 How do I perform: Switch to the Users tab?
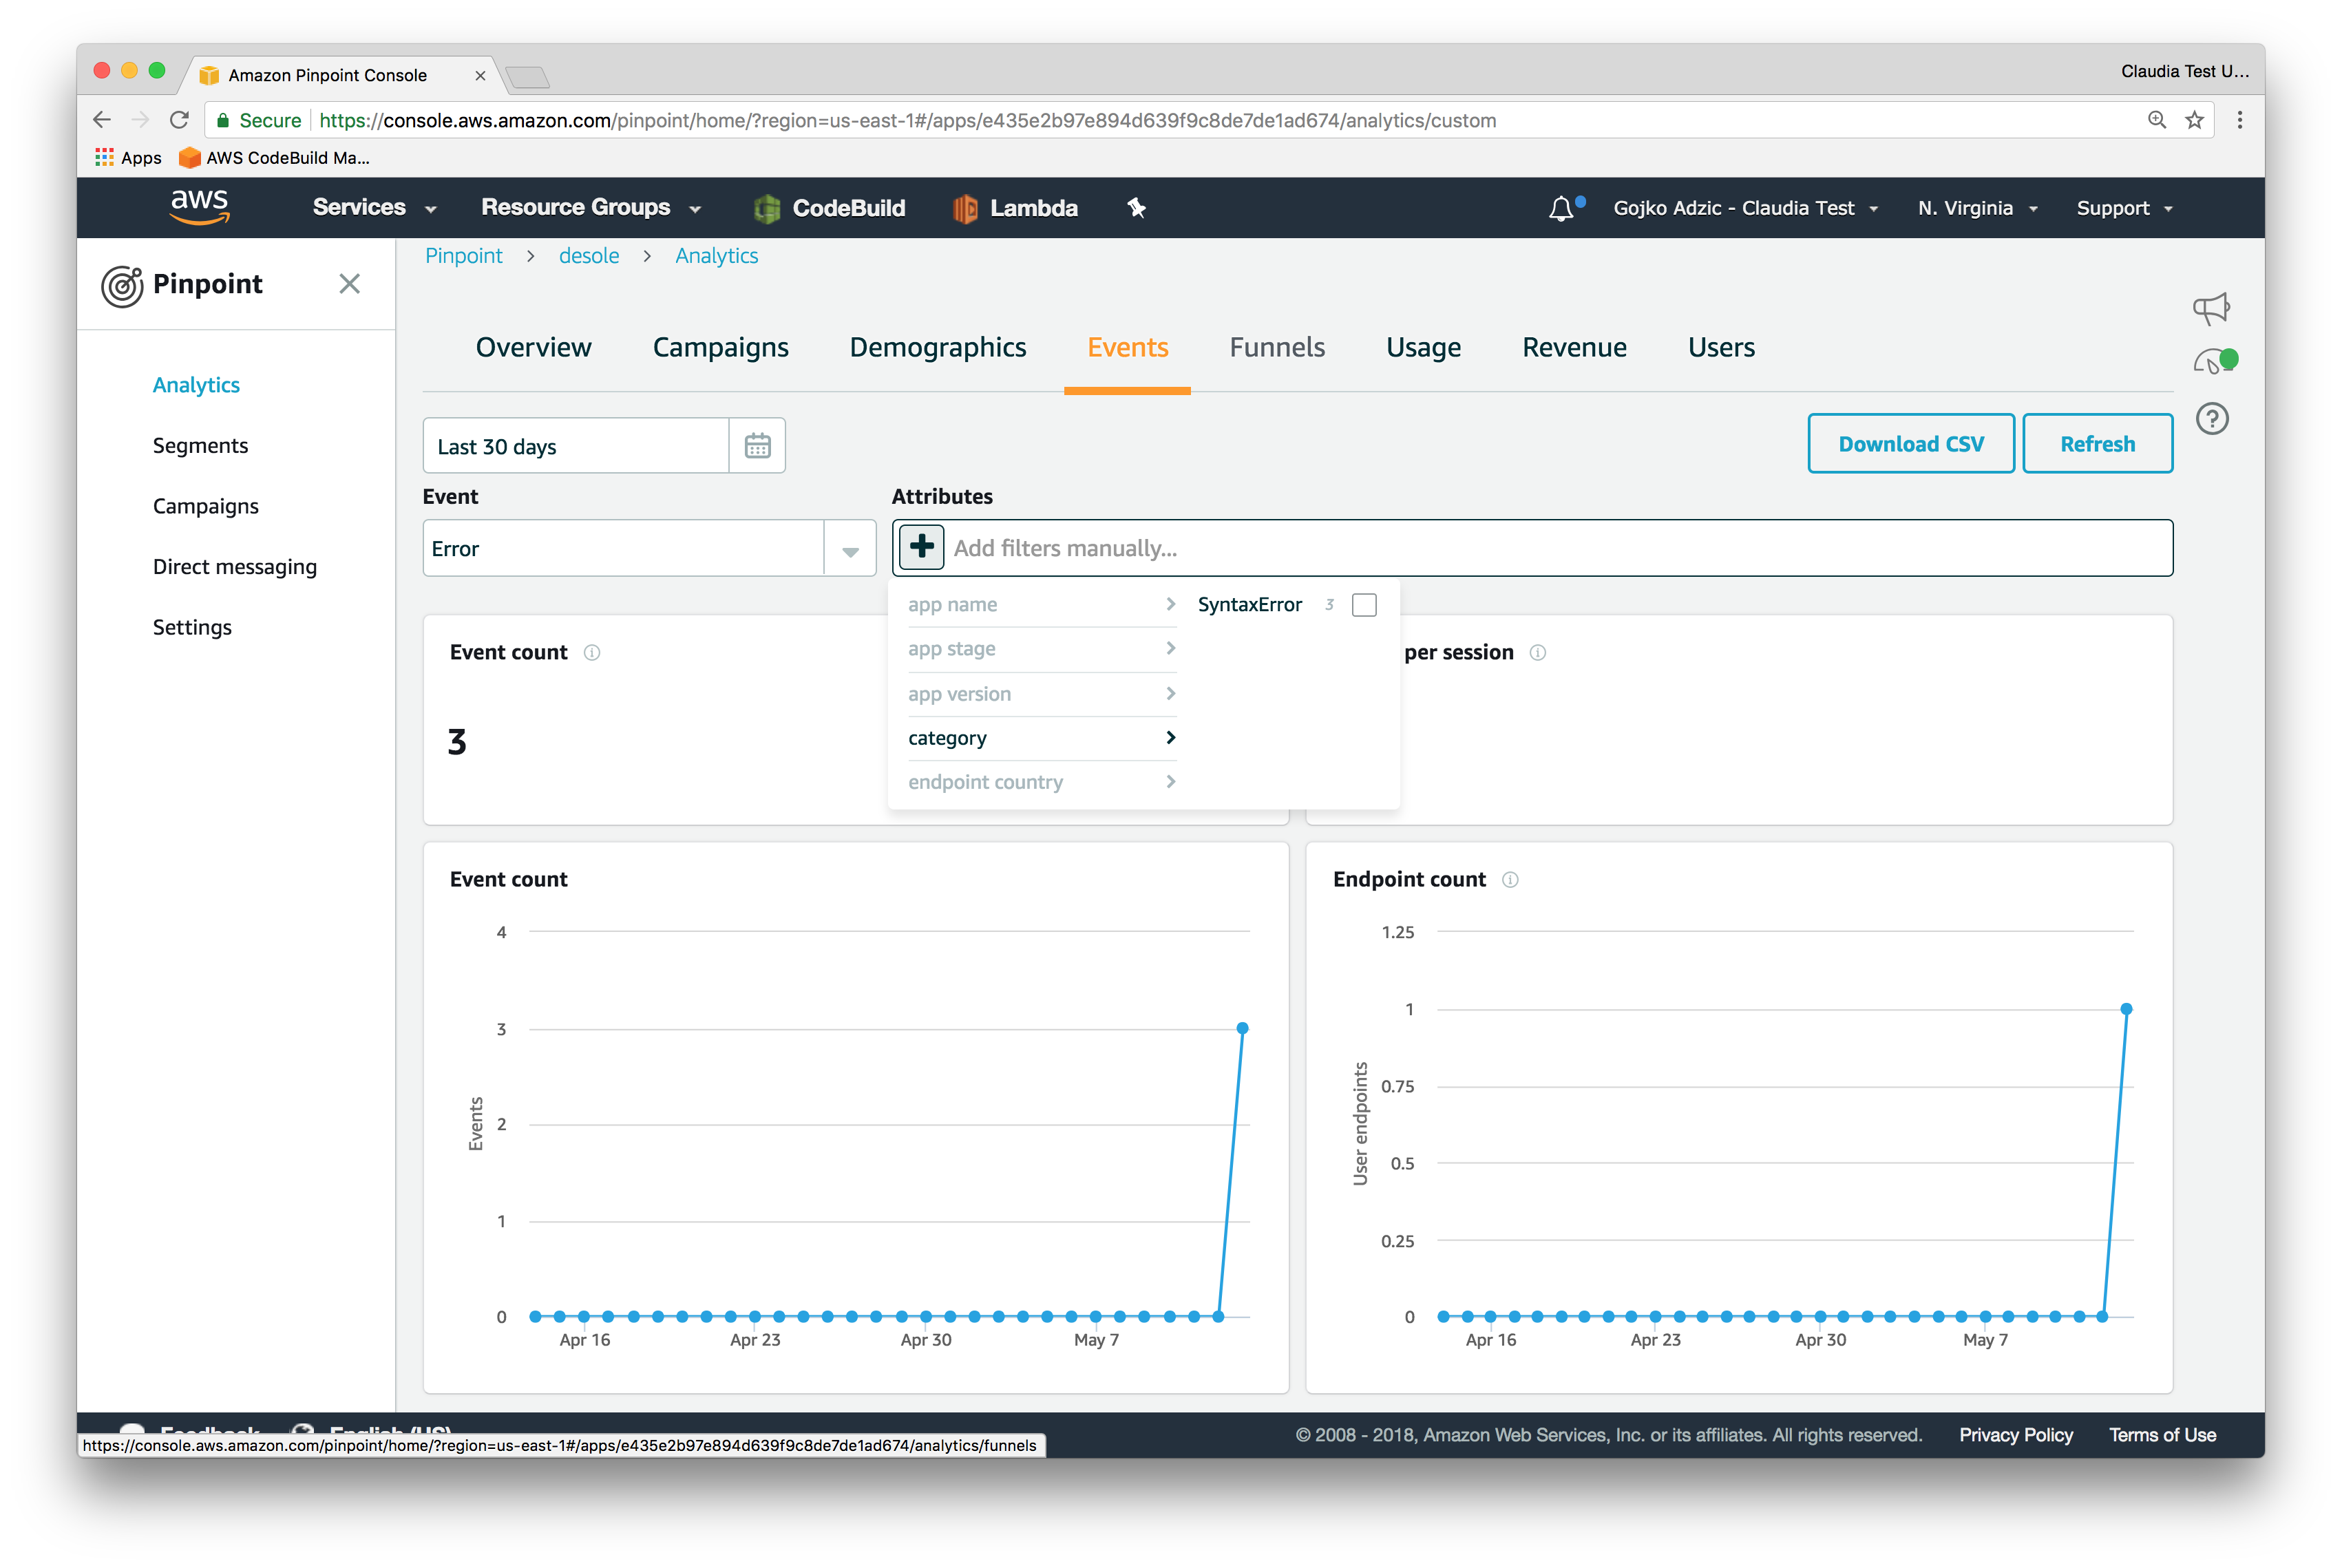pos(1721,347)
